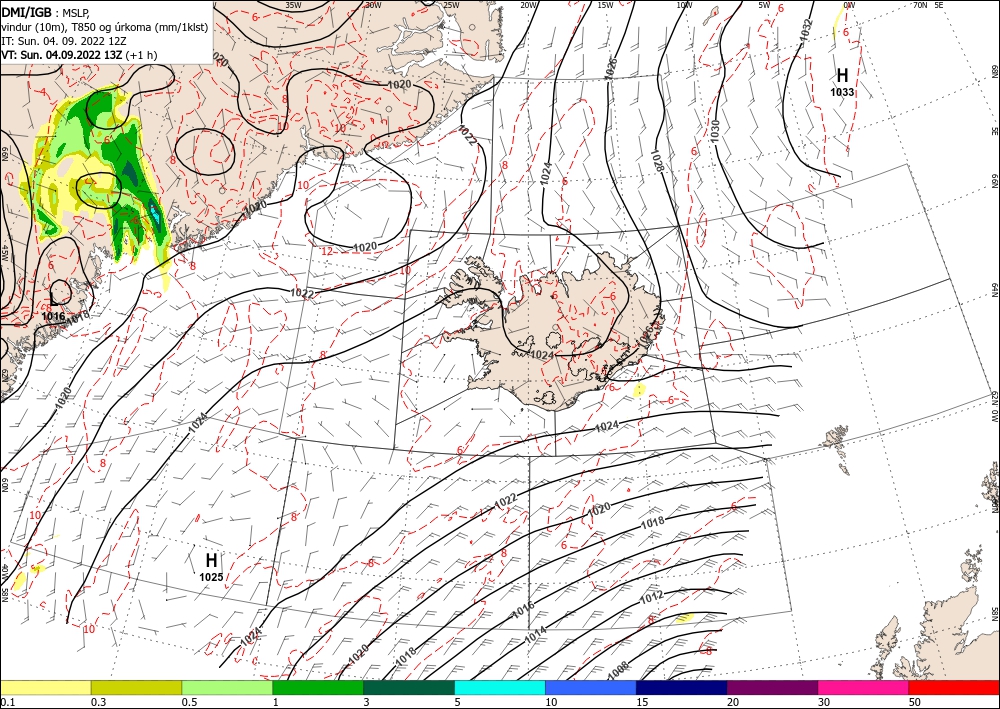Click the 1025 high pressure value
This screenshot has height=709, width=1000.
tap(211, 577)
